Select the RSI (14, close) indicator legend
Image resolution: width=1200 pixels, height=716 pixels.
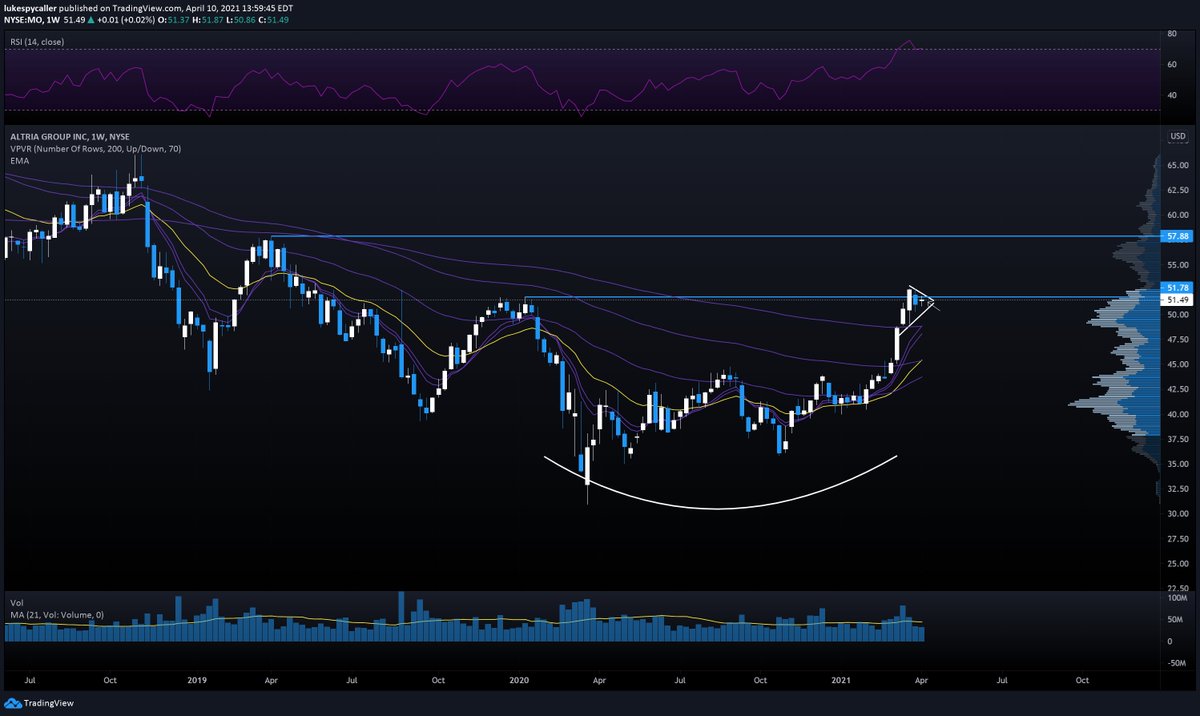[x=37, y=41]
